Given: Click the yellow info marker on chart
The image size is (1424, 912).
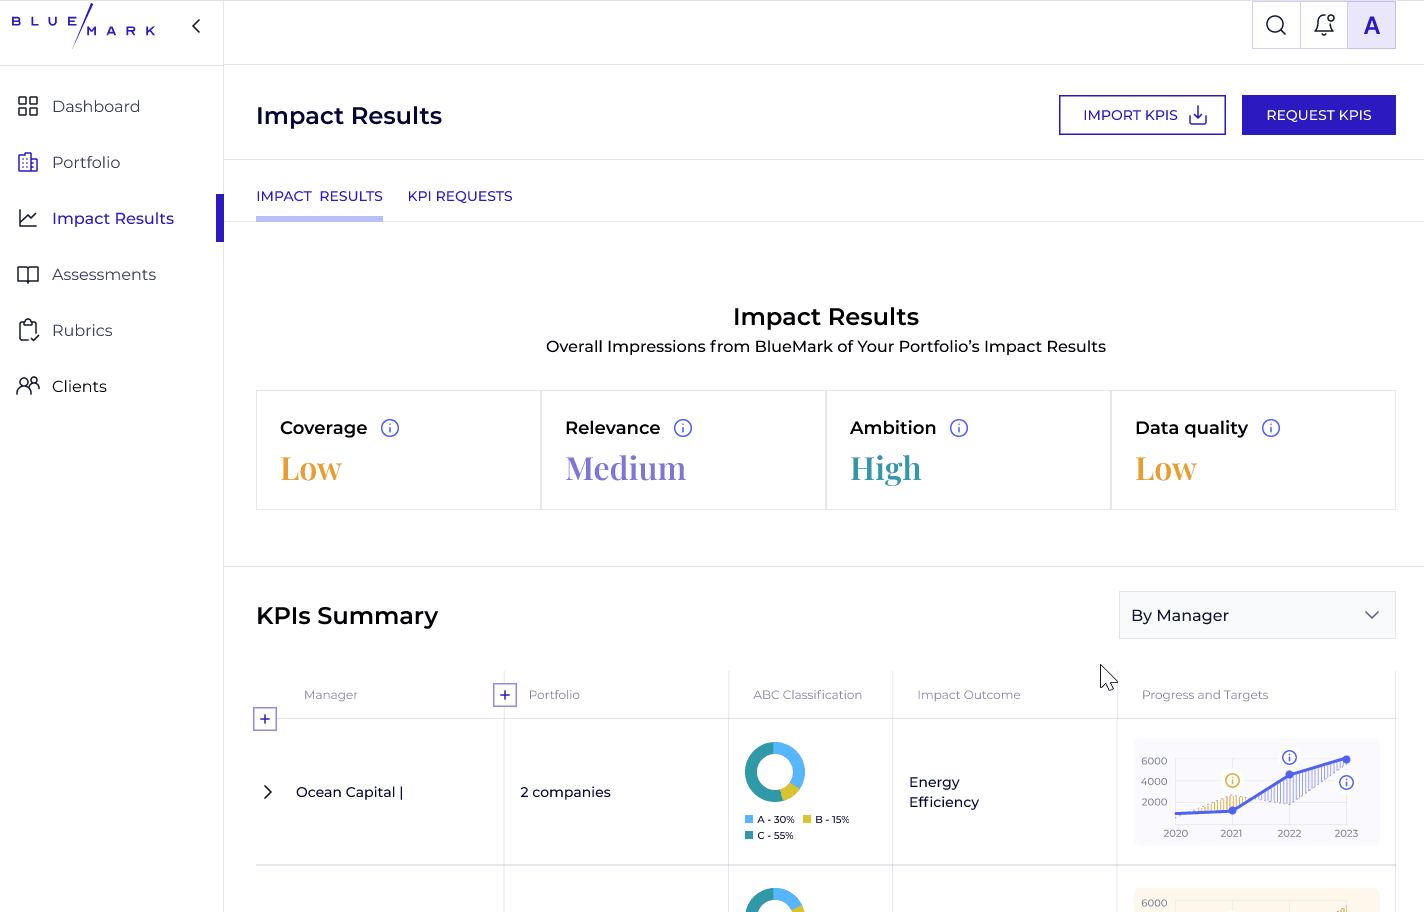Looking at the screenshot, I should [x=1232, y=780].
